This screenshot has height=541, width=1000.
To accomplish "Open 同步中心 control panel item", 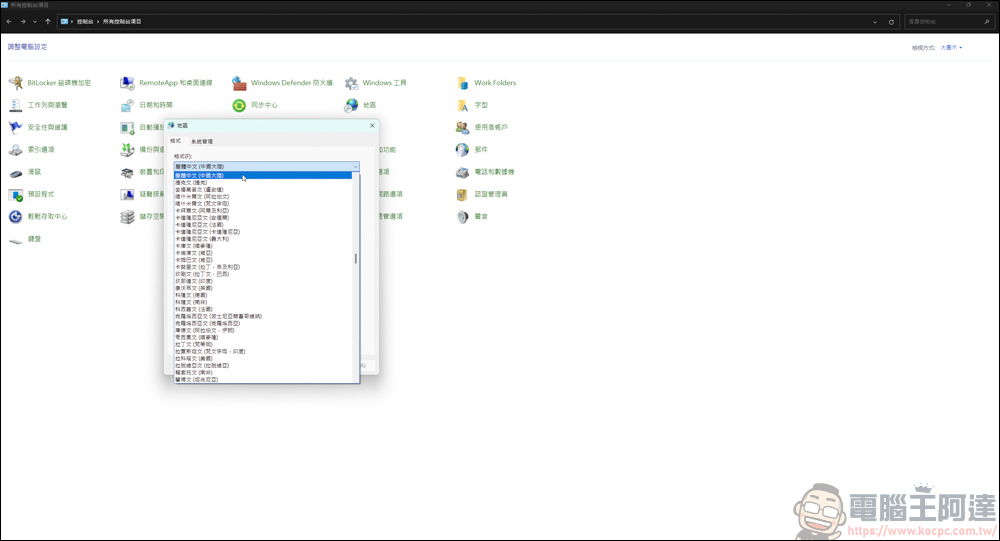I will (x=255, y=105).
